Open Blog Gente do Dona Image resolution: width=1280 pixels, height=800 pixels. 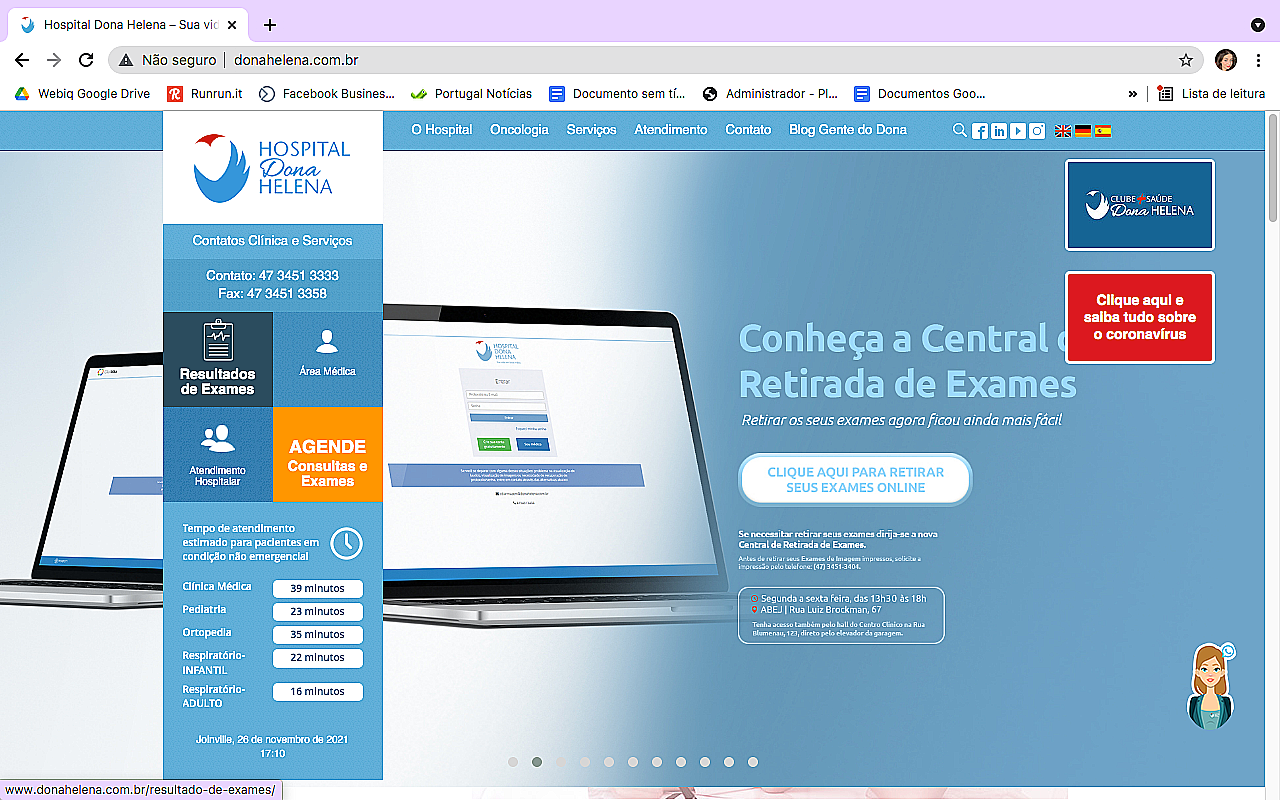coord(848,130)
